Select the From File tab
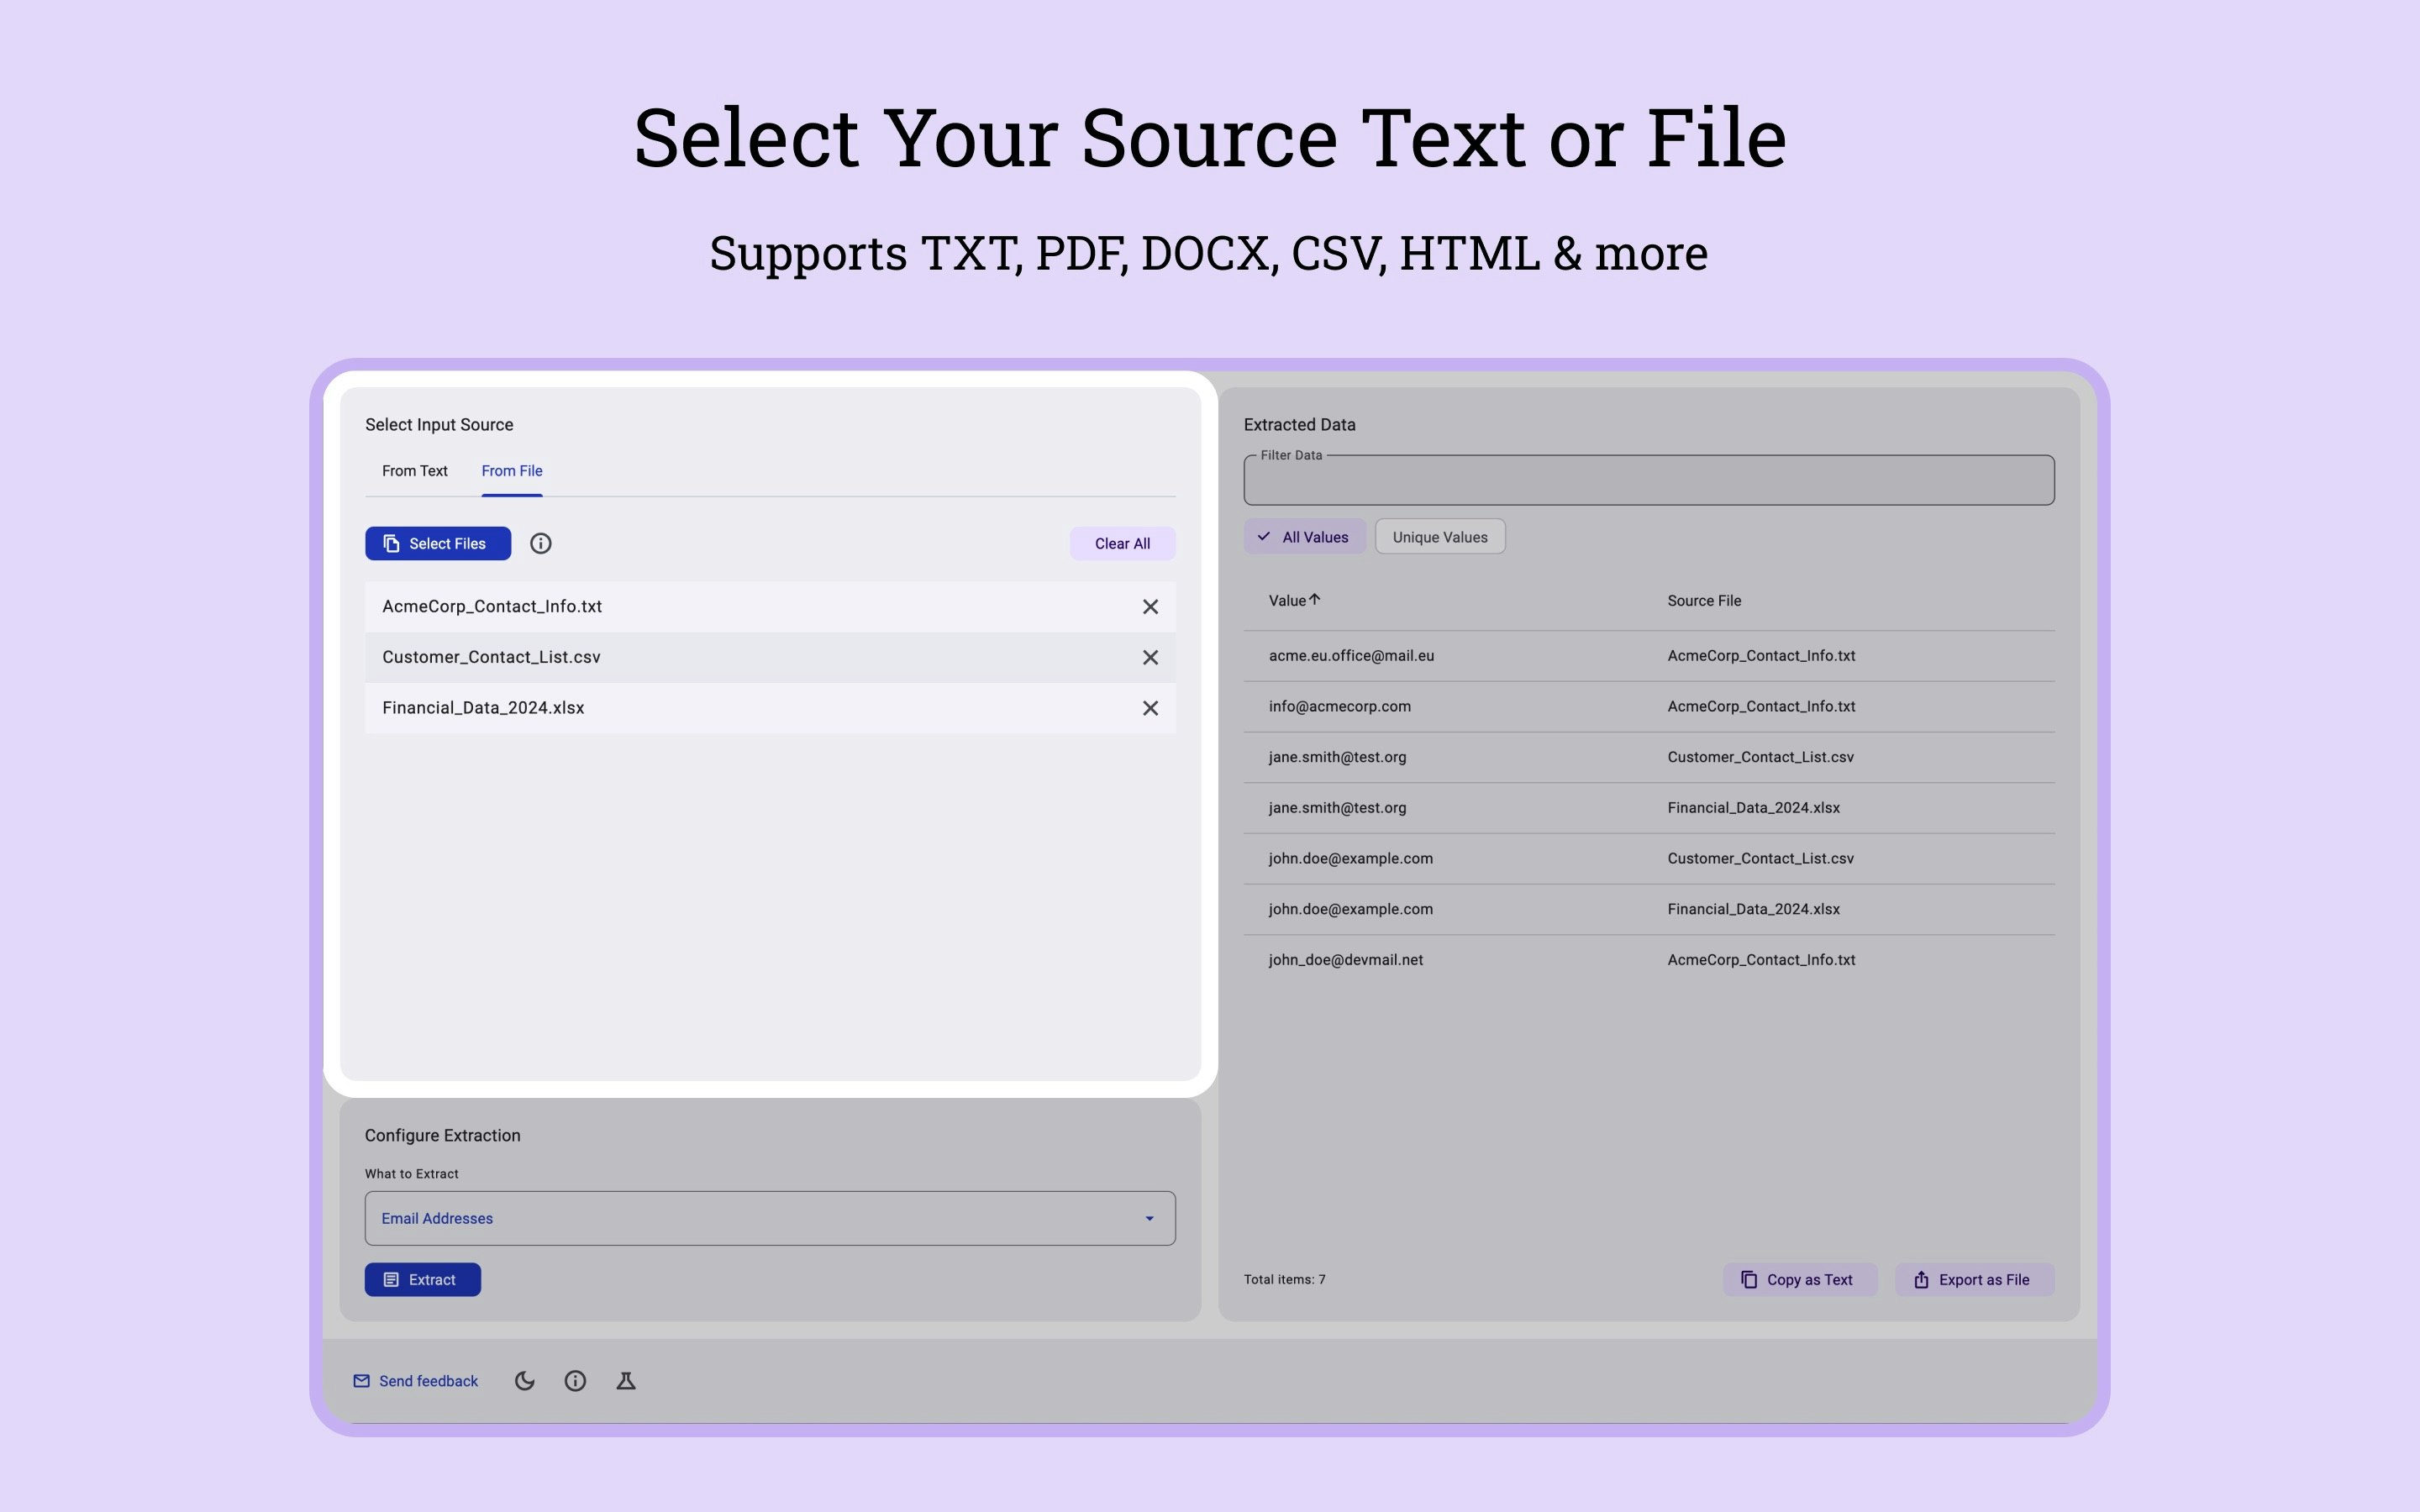 click(512, 470)
